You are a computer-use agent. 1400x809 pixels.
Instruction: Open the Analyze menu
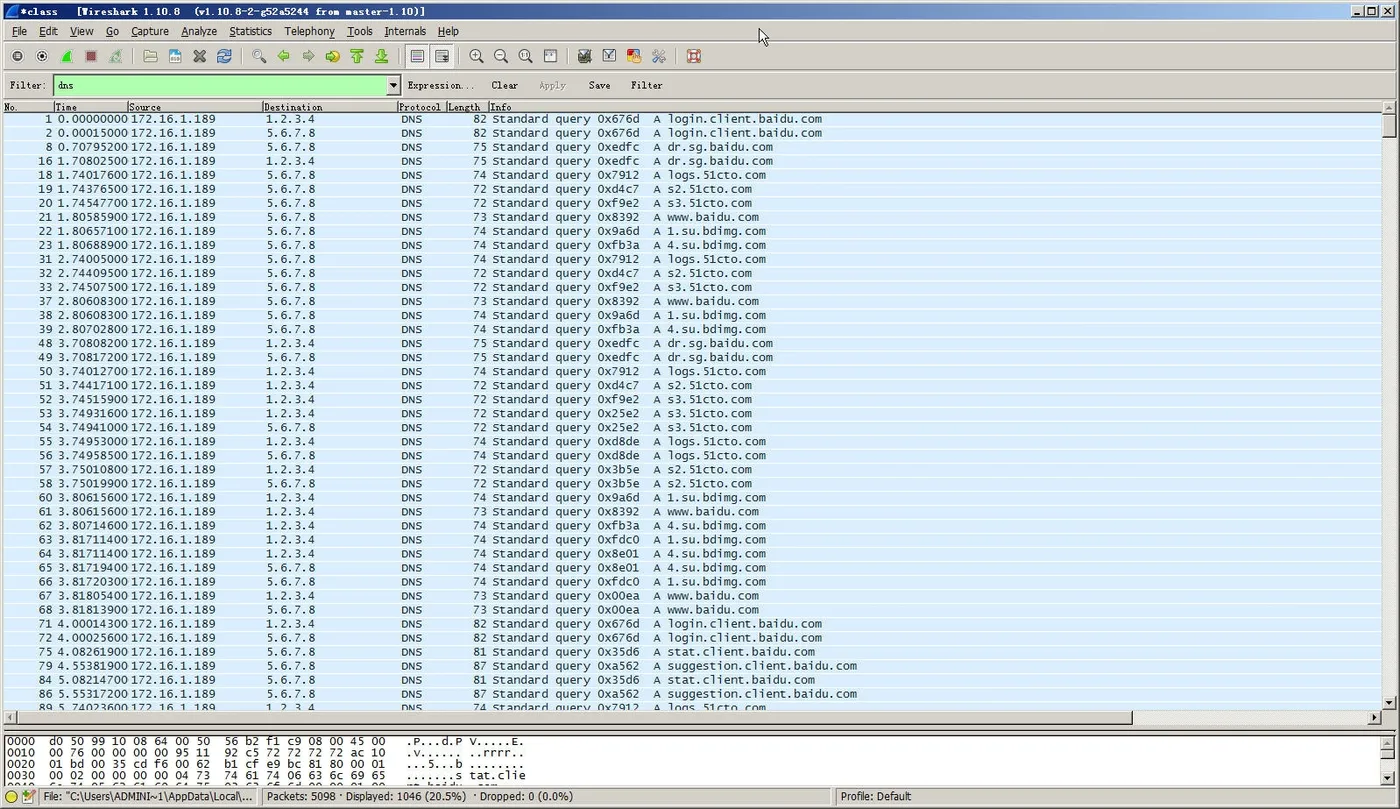199,31
